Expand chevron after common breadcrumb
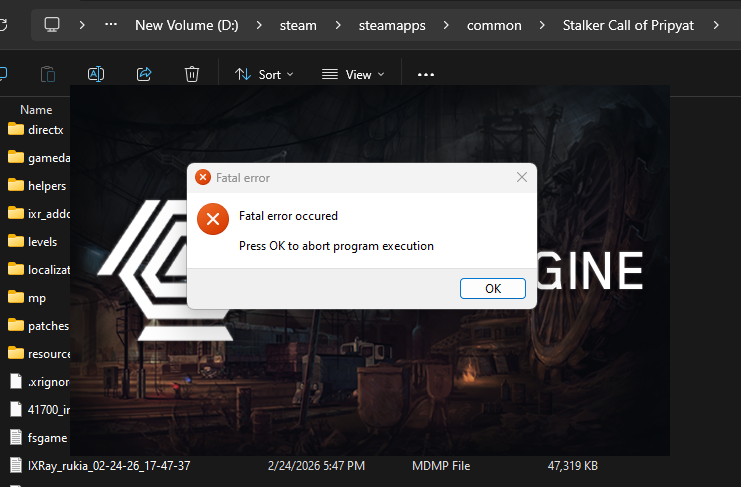The image size is (741, 487). [542, 25]
